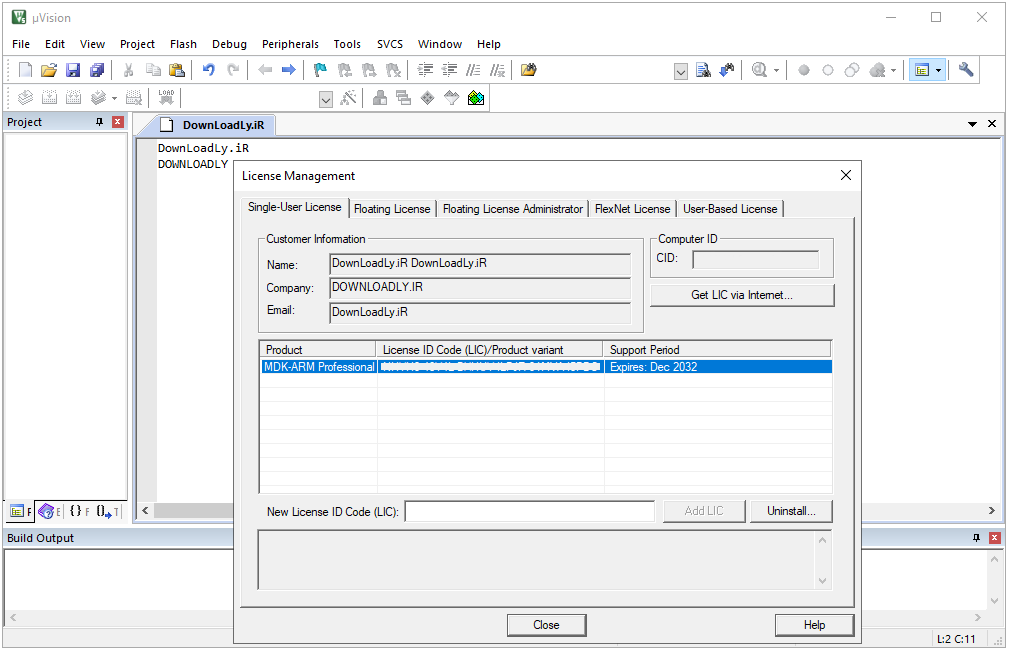The width and height of the screenshot is (1009, 651).
Task: Open the Debug menu
Action: (229, 44)
